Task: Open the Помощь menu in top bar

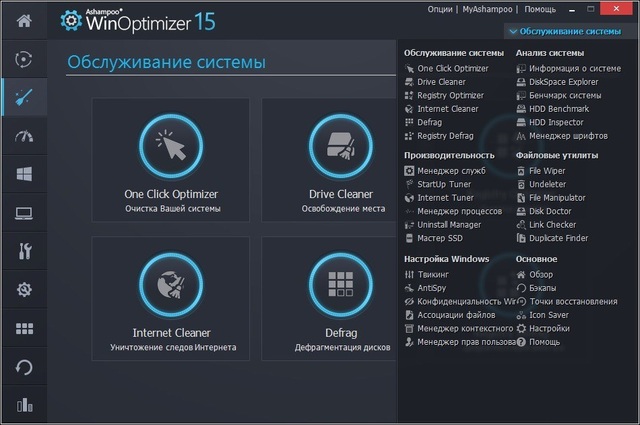Action: point(540,9)
